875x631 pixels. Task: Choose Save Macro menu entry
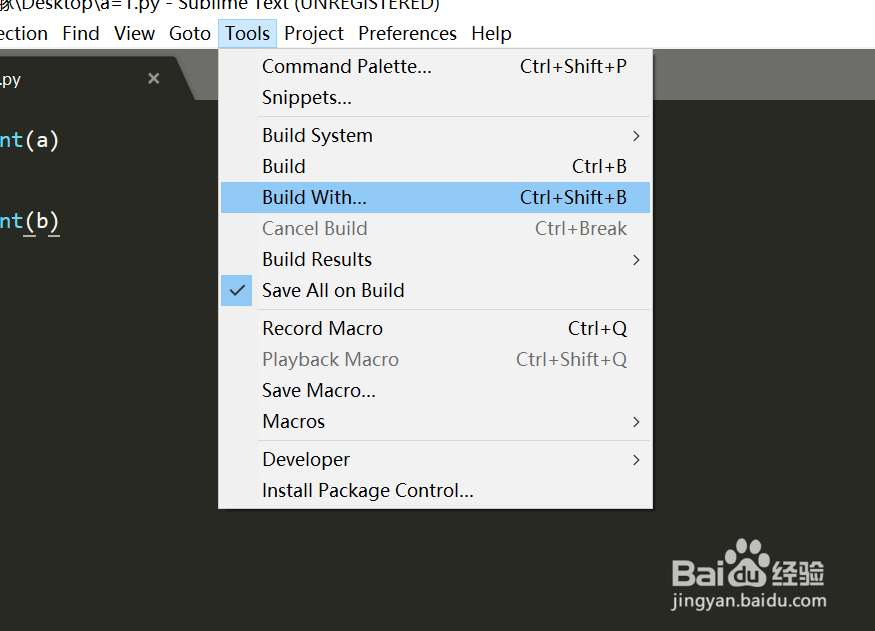[318, 390]
